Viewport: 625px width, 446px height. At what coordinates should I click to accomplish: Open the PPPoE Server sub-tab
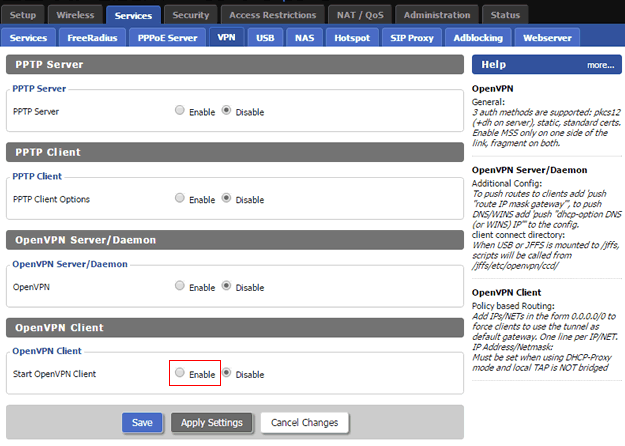click(167, 38)
